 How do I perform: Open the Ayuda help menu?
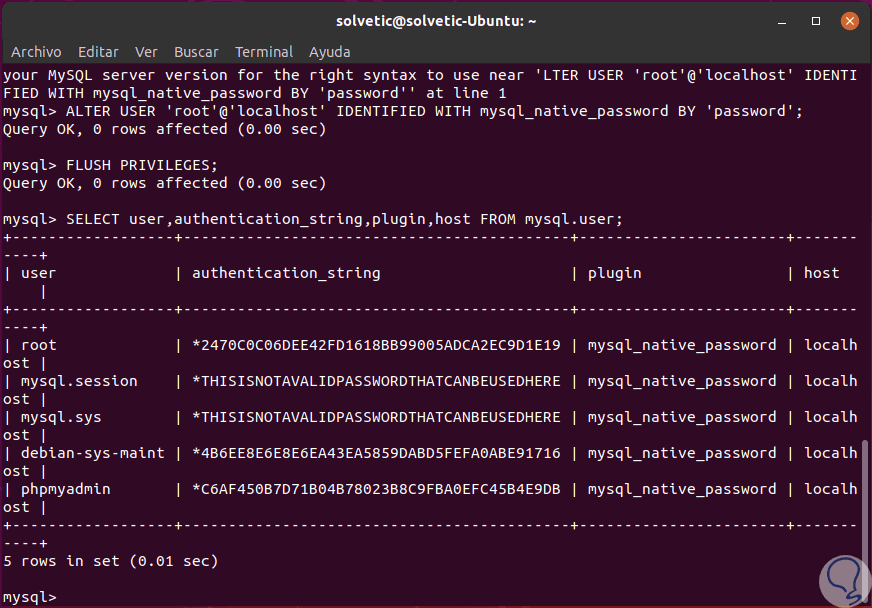pos(329,52)
